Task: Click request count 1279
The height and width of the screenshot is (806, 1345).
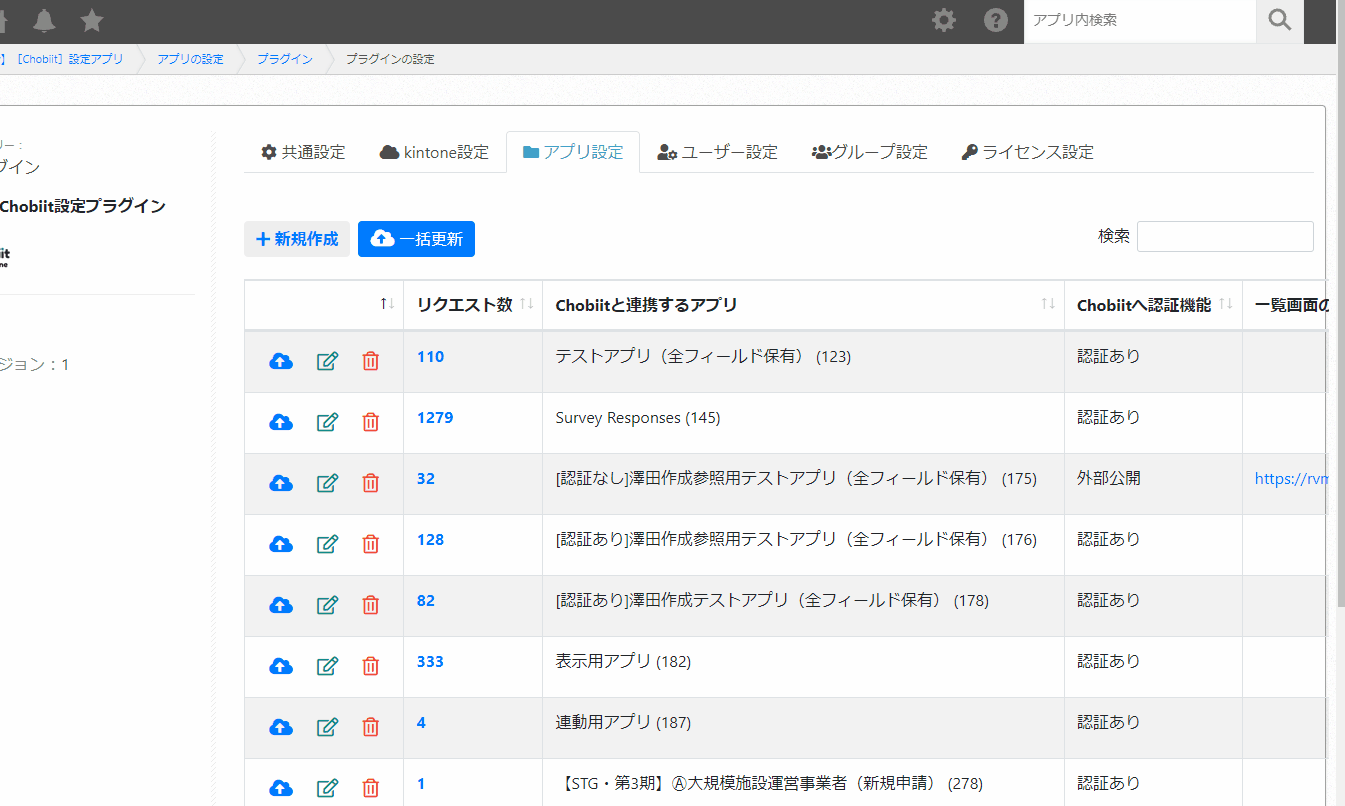Action: (x=435, y=417)
